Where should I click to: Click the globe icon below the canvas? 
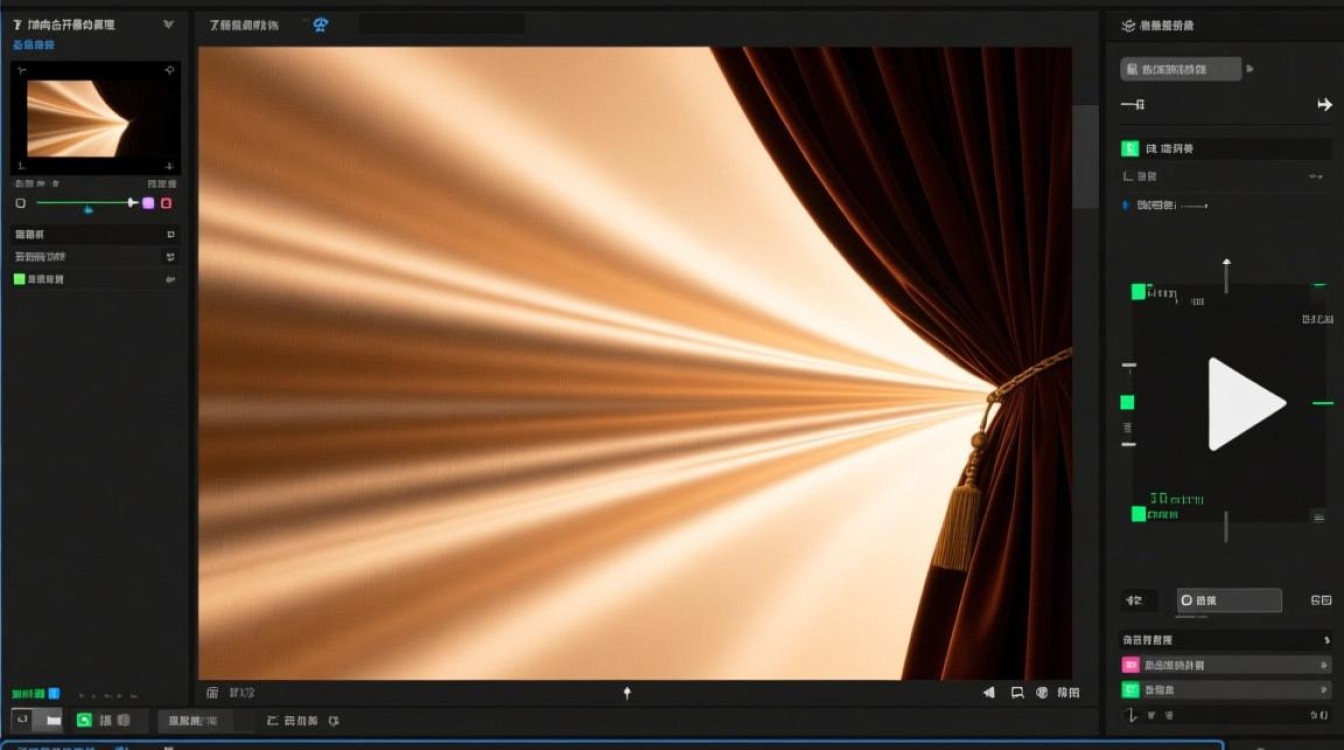tap(1042, 692)
